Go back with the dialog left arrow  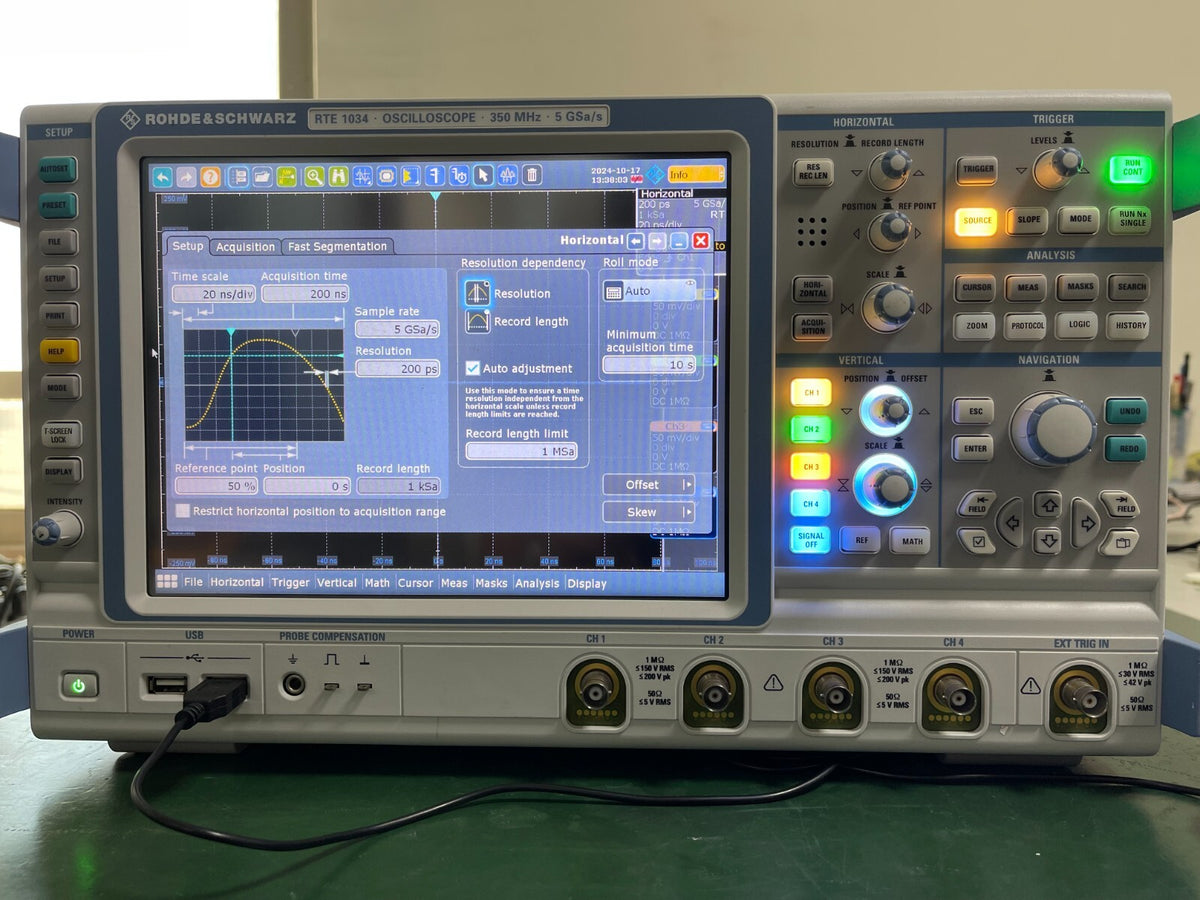pos(636,241)
